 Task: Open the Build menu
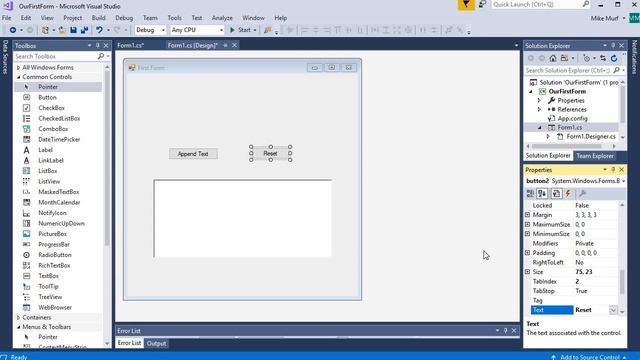point(98,18)
